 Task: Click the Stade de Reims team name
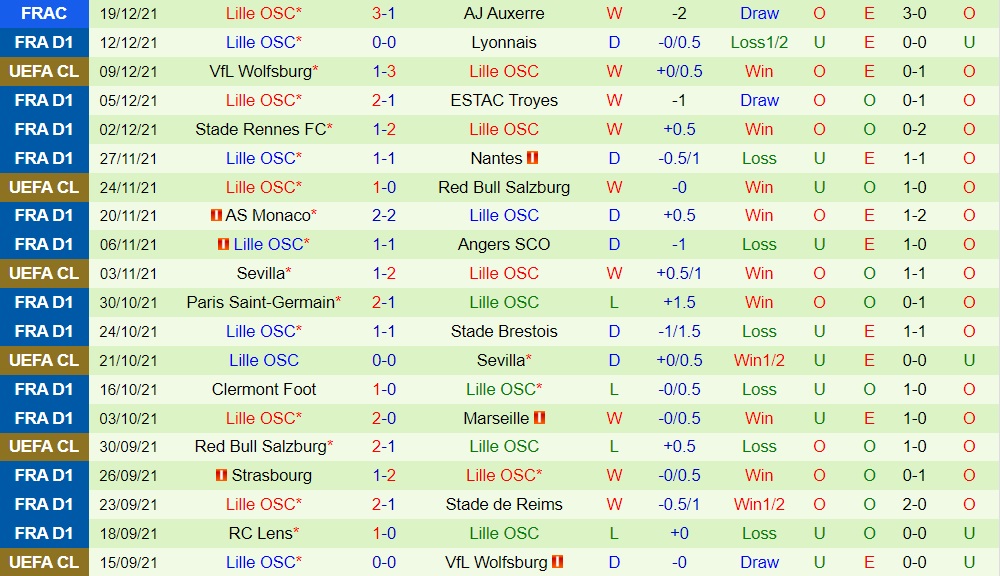[504, 505]
